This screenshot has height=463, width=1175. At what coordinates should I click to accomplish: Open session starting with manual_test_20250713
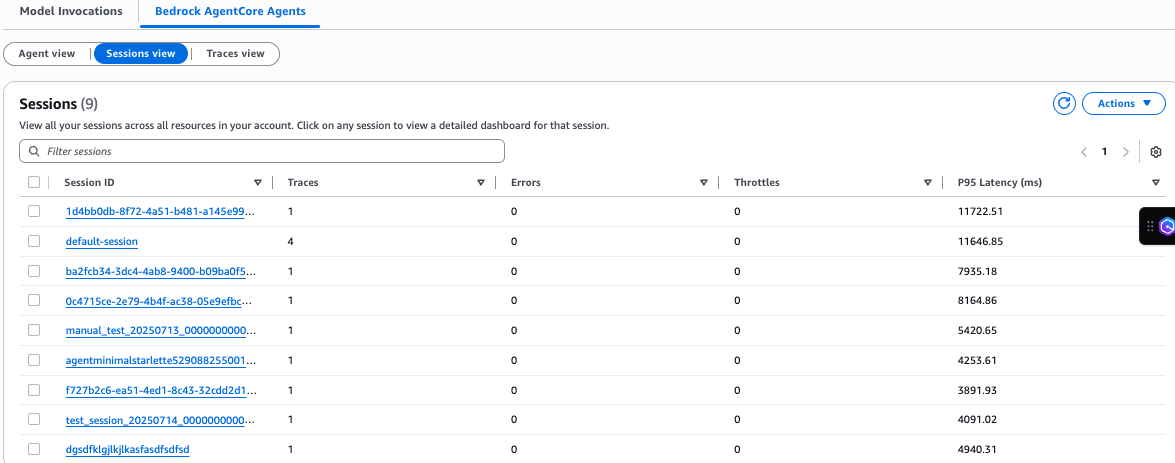point(161,330)
